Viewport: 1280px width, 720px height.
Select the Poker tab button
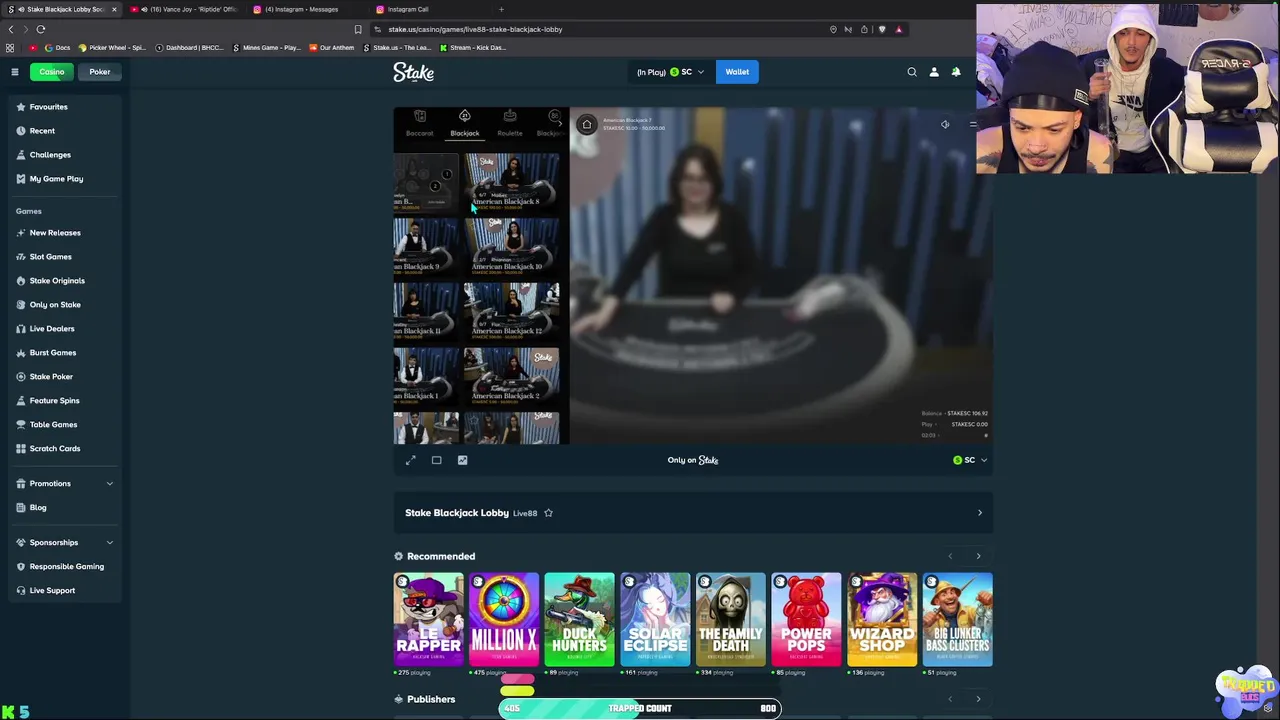pyautogui.click(x=100, y=72)
